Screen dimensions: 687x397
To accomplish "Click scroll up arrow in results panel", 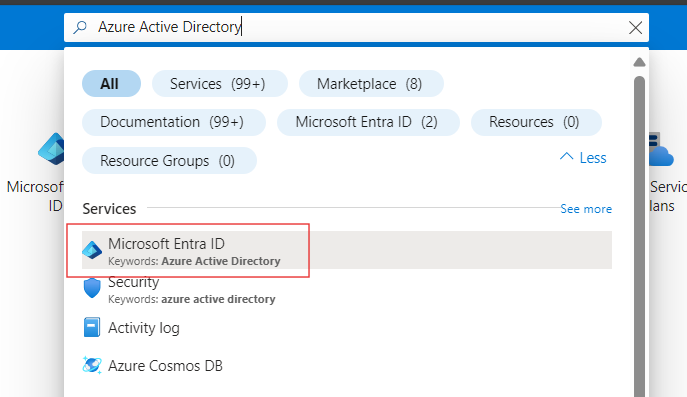I will [639, 62].
